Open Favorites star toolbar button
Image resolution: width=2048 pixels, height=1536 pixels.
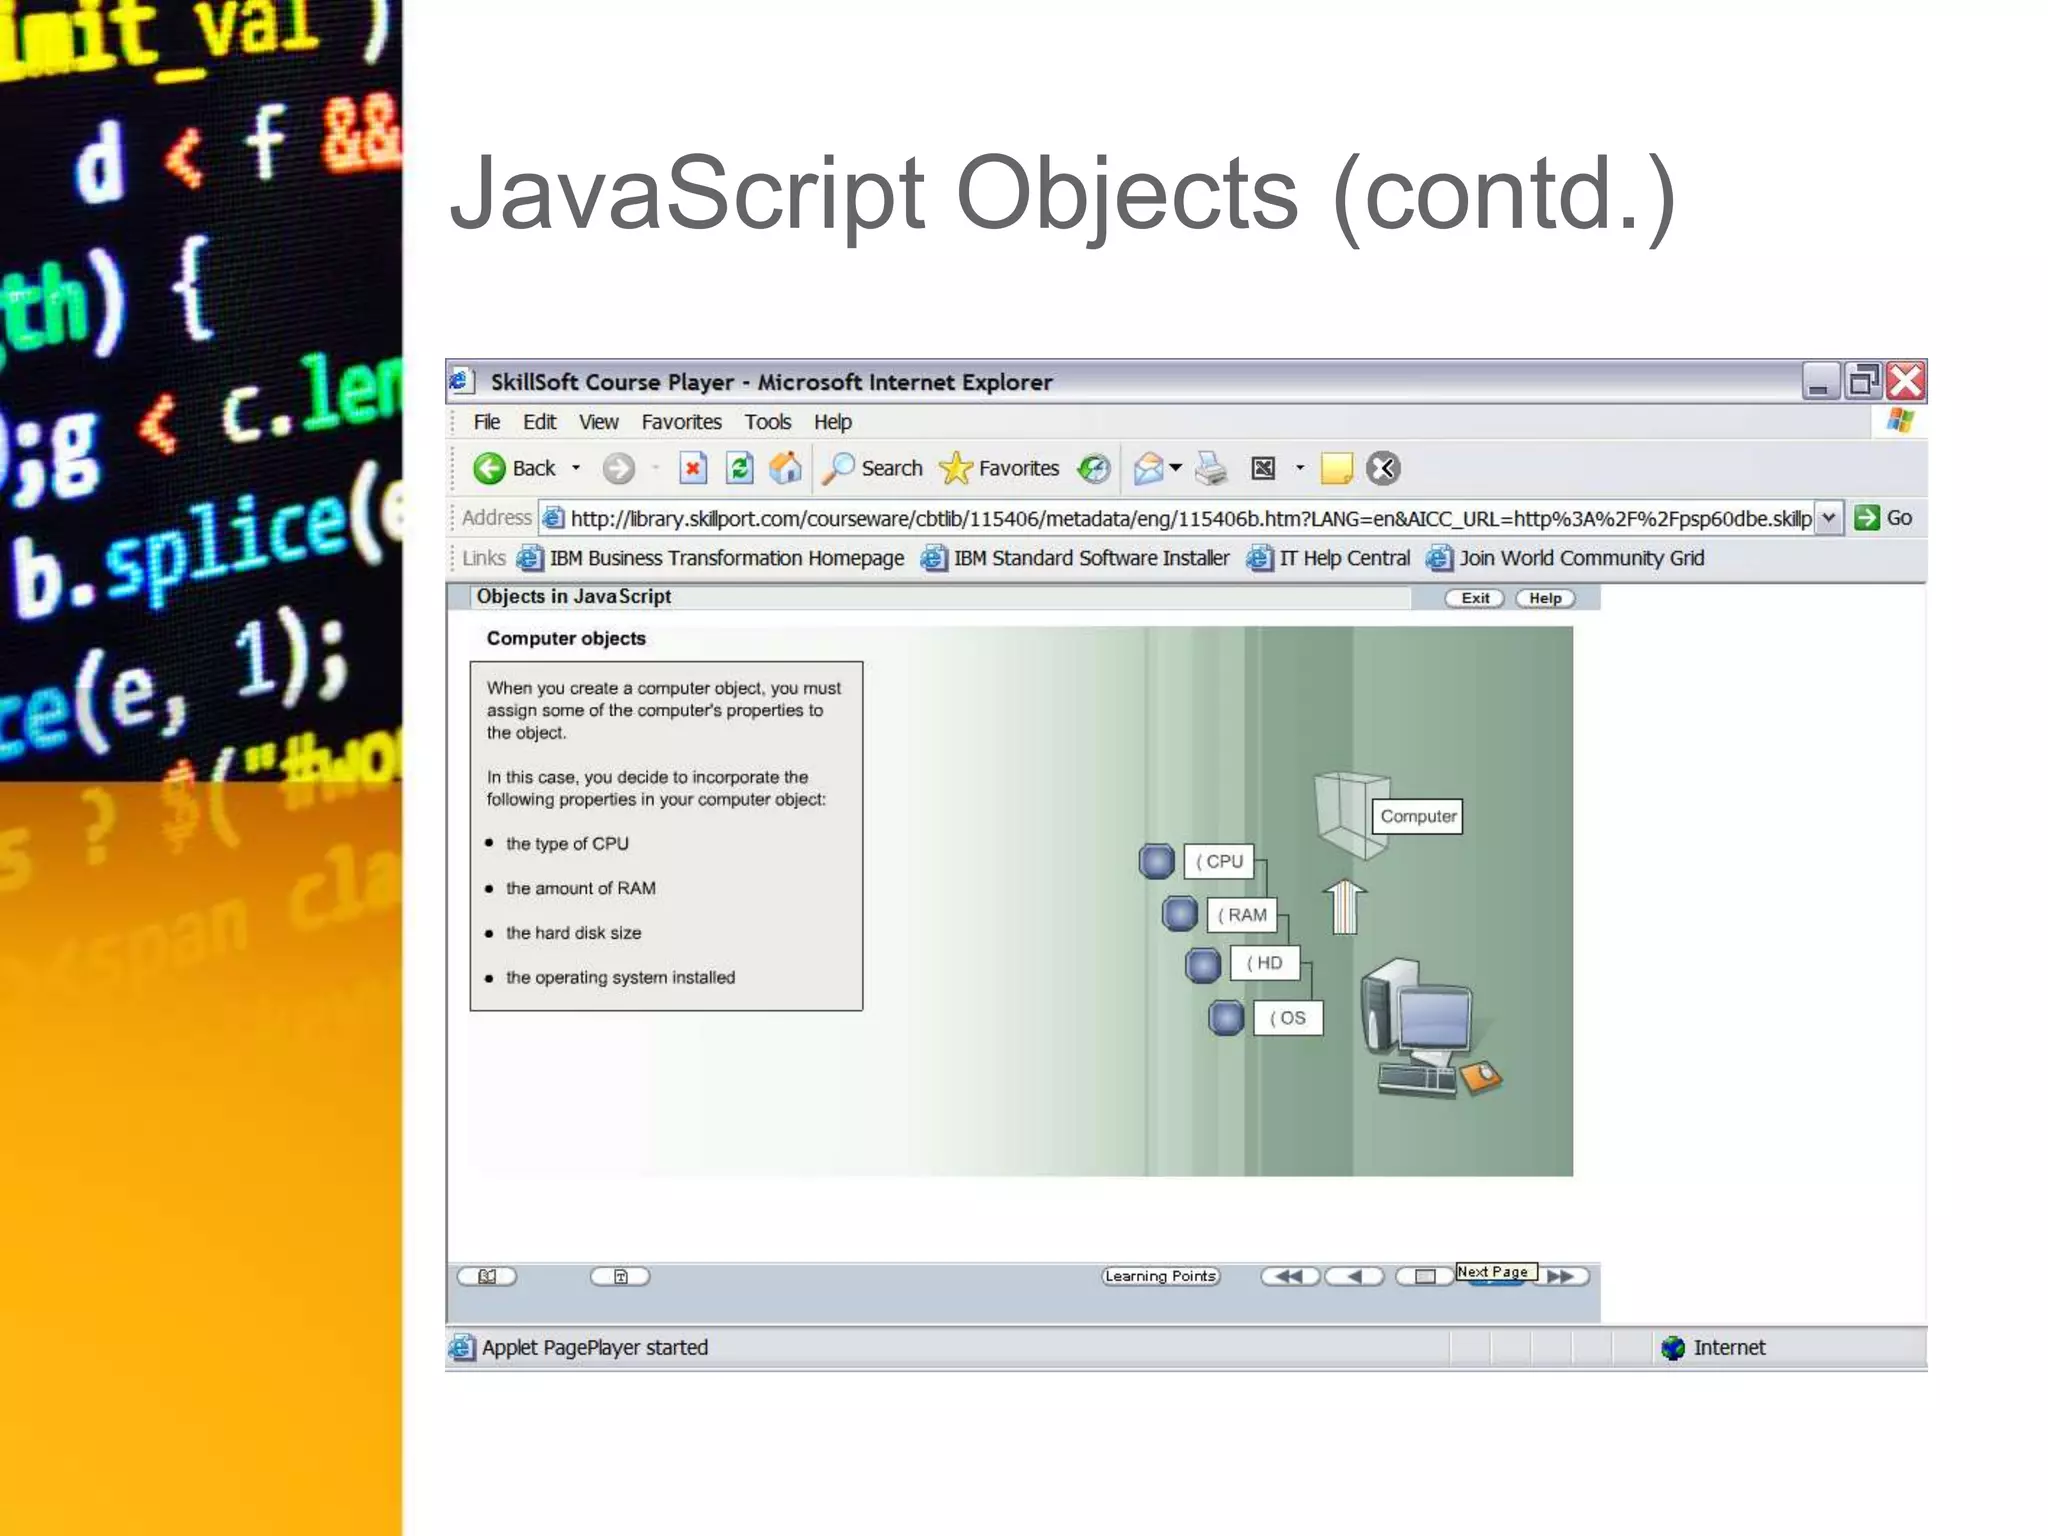(x=1000, y=468)
